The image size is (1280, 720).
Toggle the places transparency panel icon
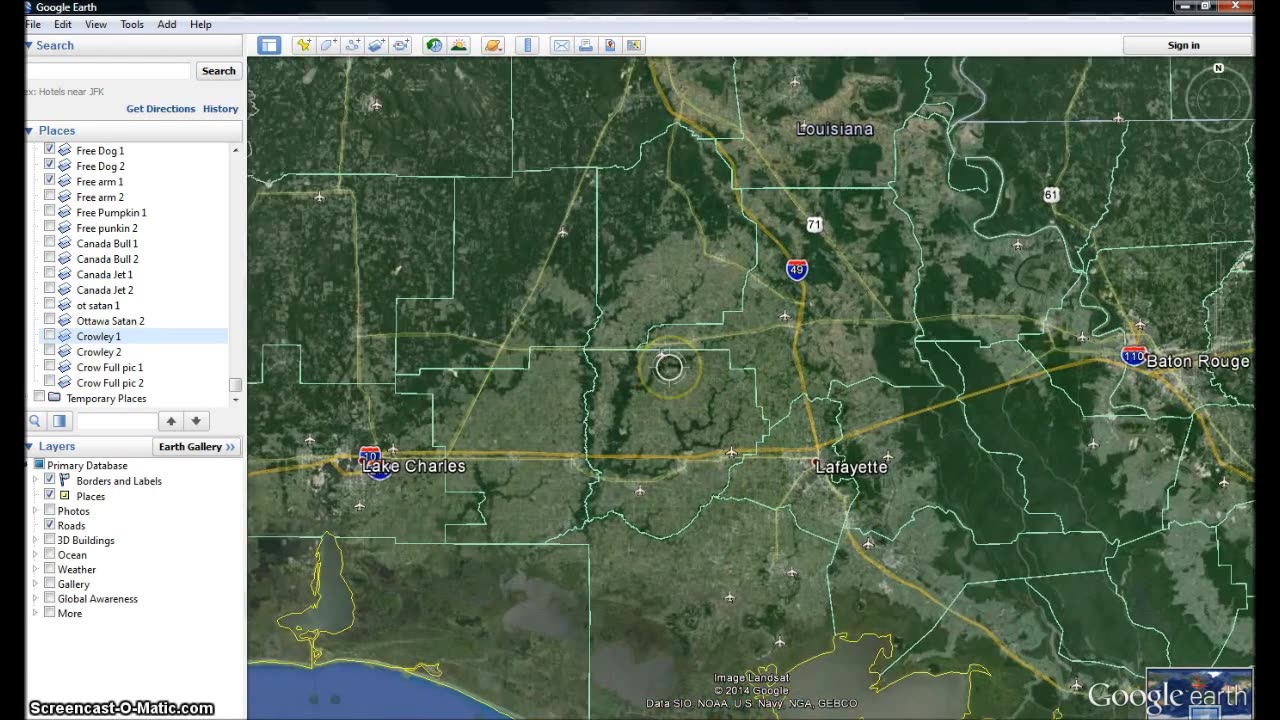(59, 421)
